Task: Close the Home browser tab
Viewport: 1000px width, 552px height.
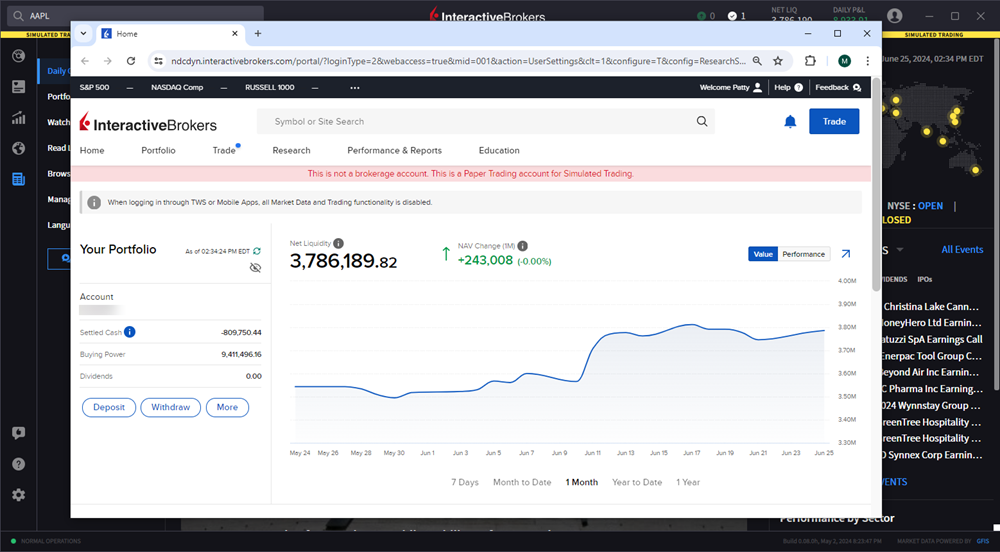Action: coord(235,33)
